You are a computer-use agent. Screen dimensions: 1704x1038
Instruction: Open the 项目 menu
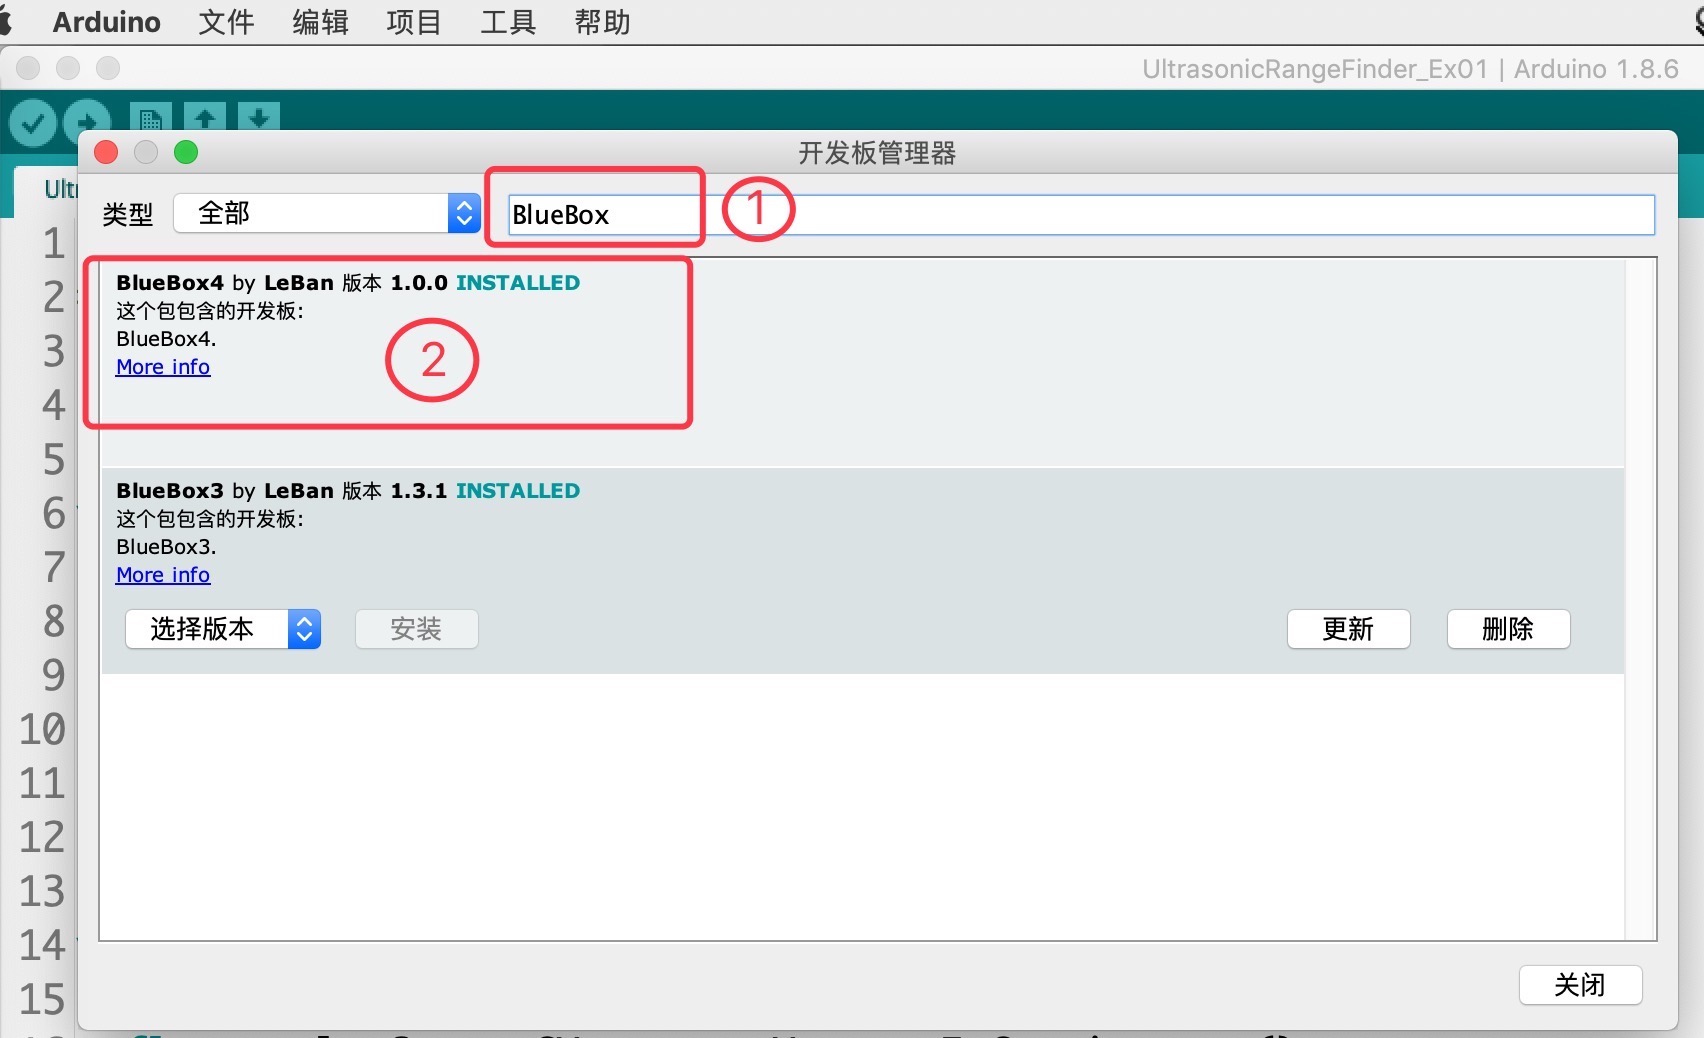[x=414, y=22]
